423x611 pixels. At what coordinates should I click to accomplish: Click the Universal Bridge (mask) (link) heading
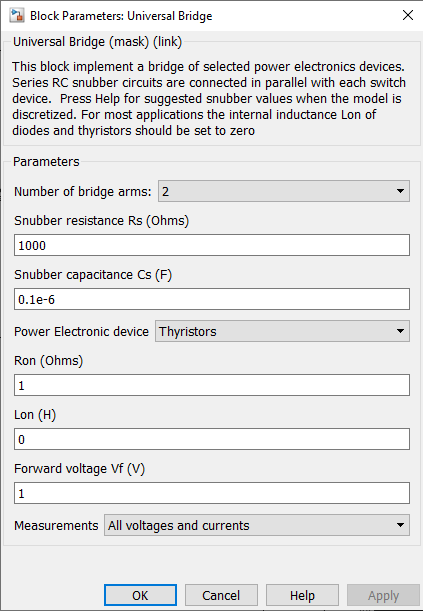[x=97, y=42]
